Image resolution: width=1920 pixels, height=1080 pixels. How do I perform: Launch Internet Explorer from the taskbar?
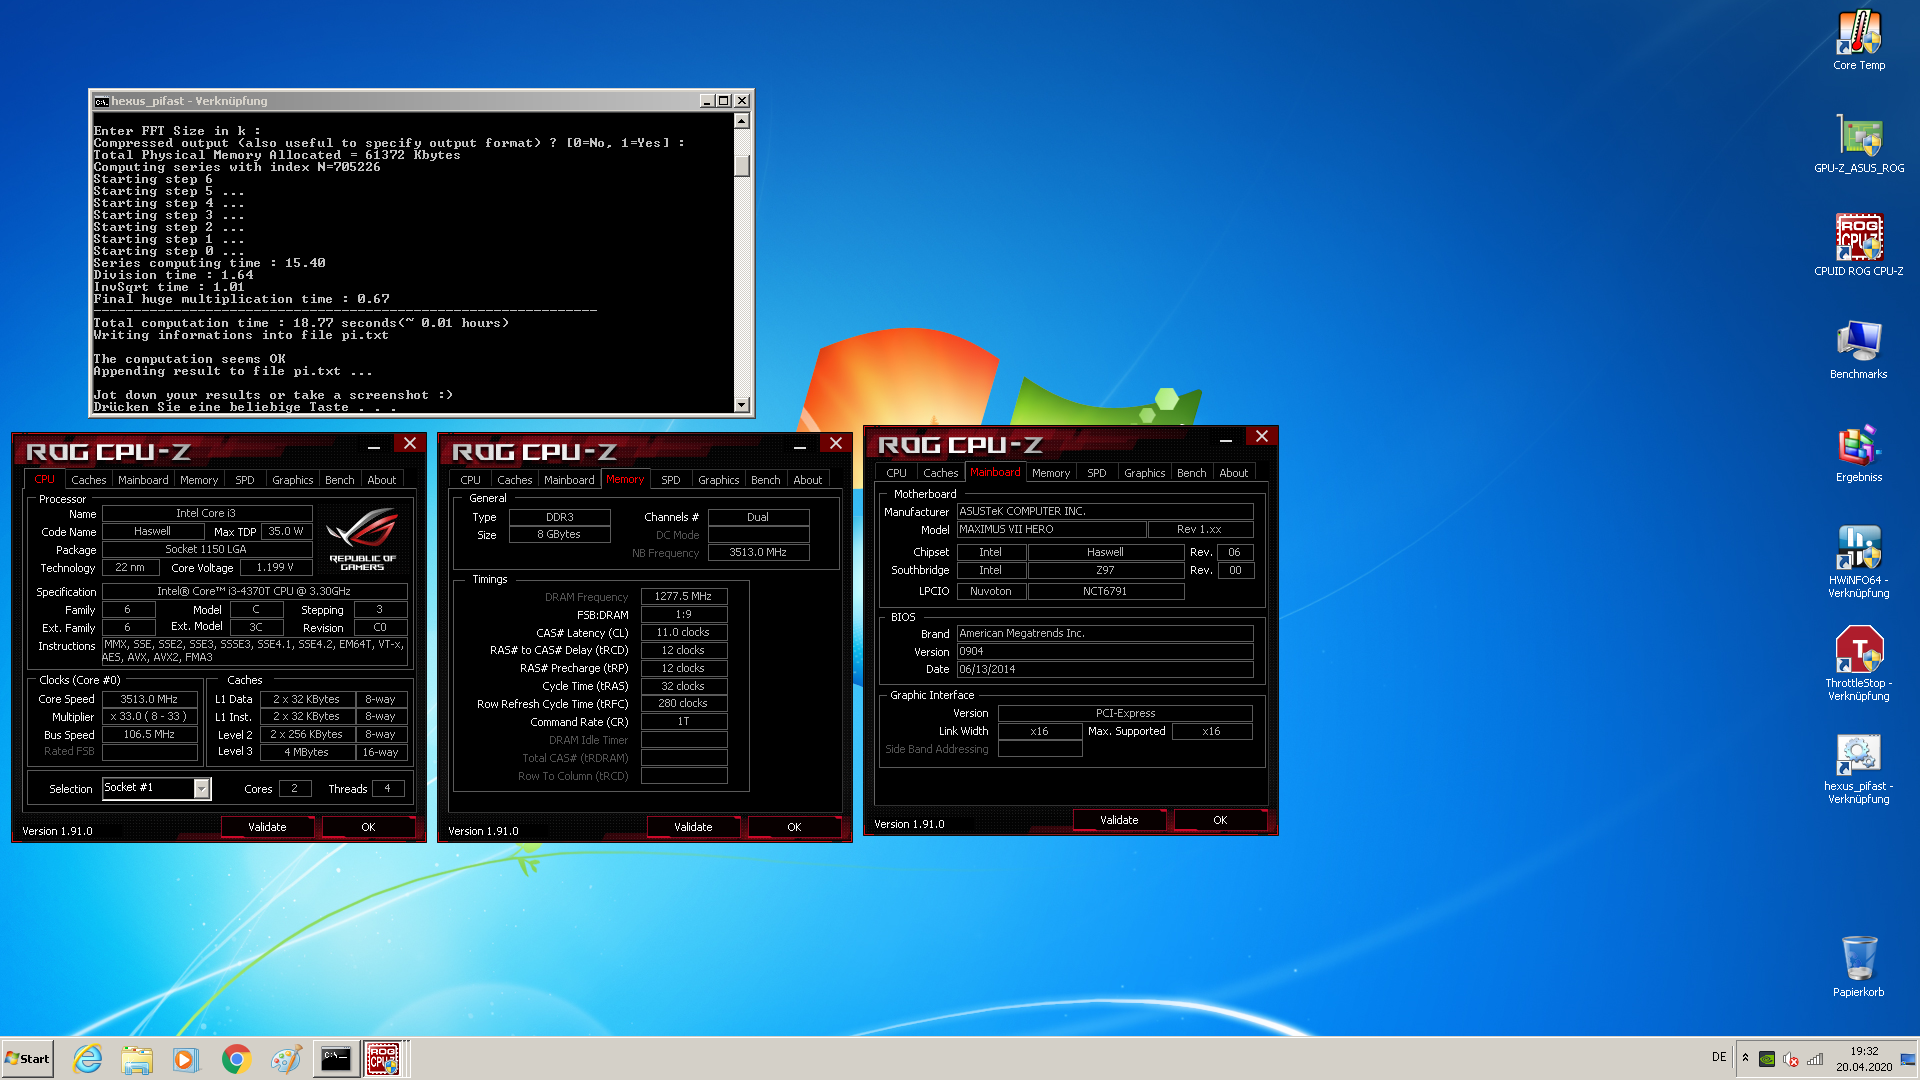pos(88,1058)
